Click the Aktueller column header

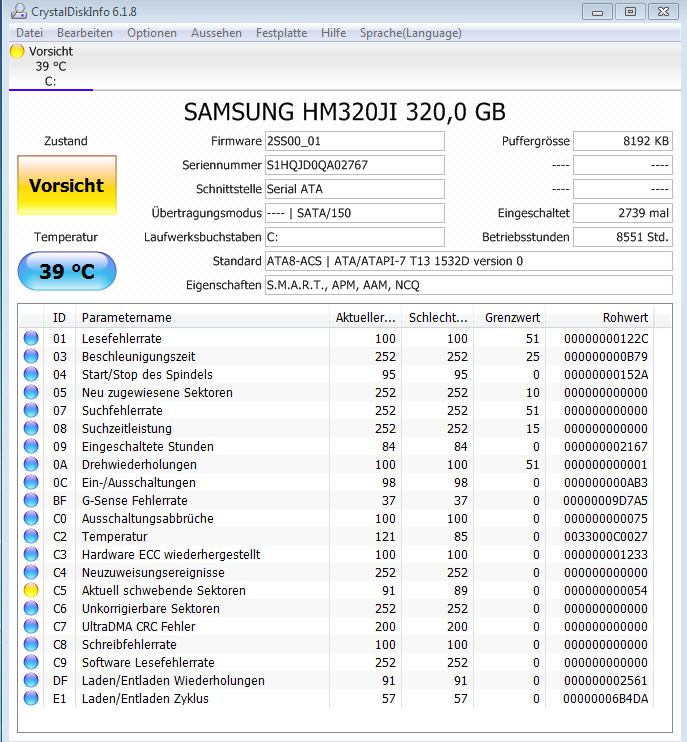[365, 318]
